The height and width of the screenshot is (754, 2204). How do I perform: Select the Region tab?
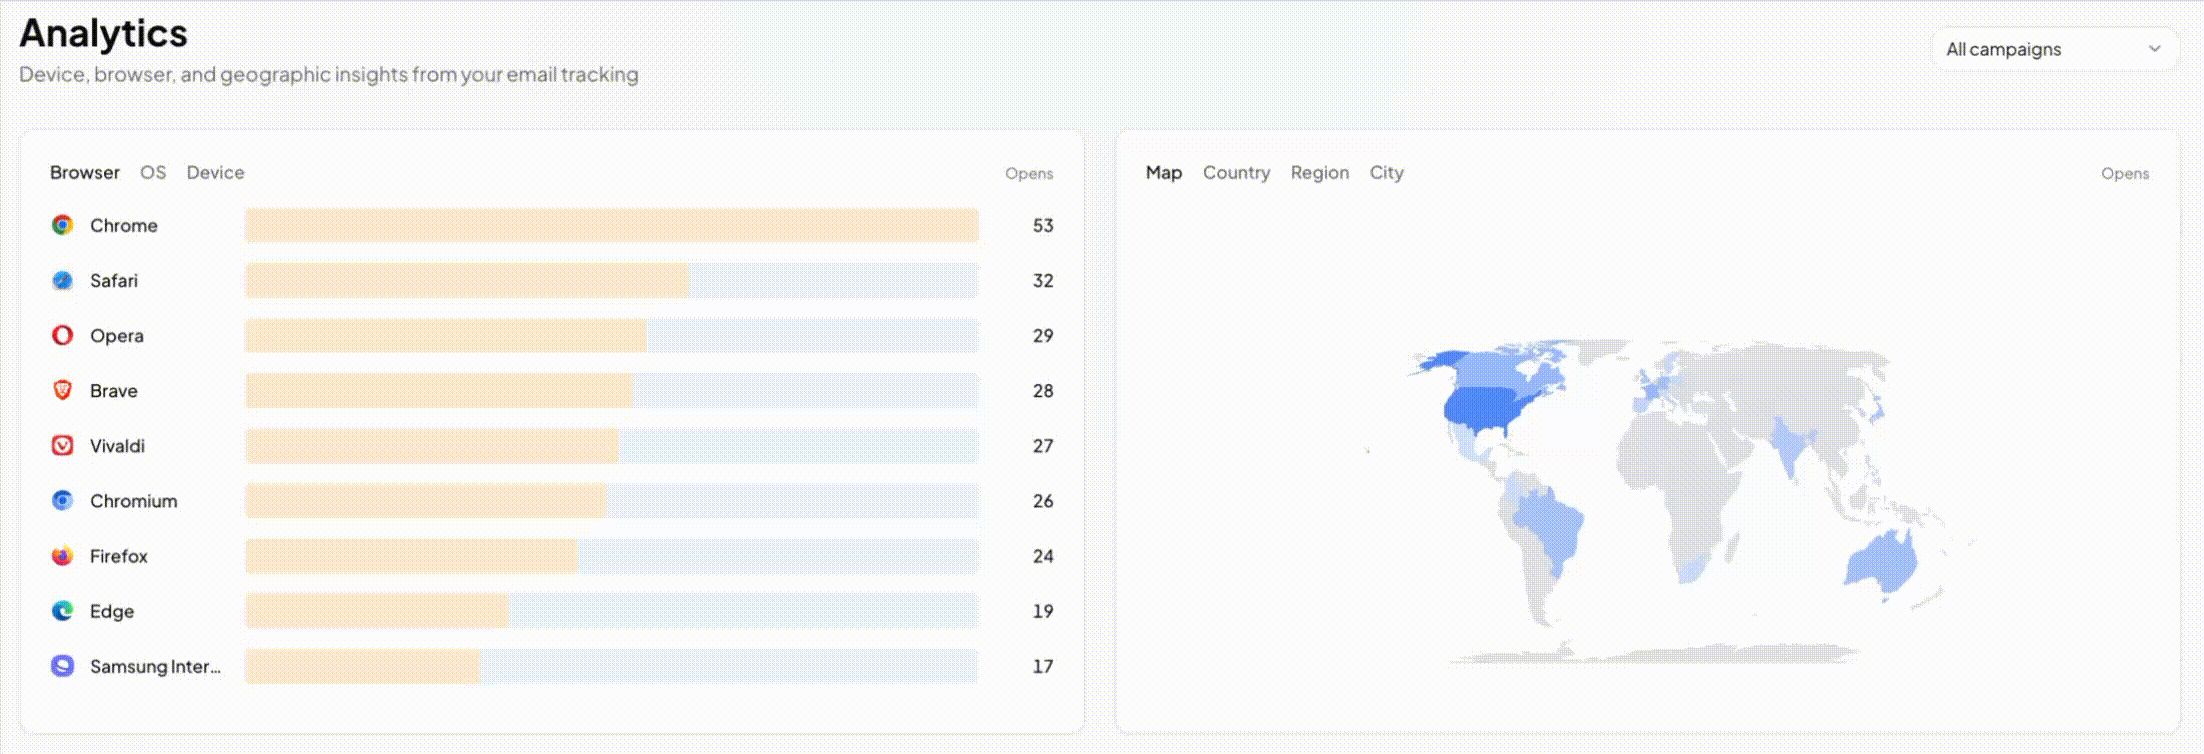click(1320, 172)
